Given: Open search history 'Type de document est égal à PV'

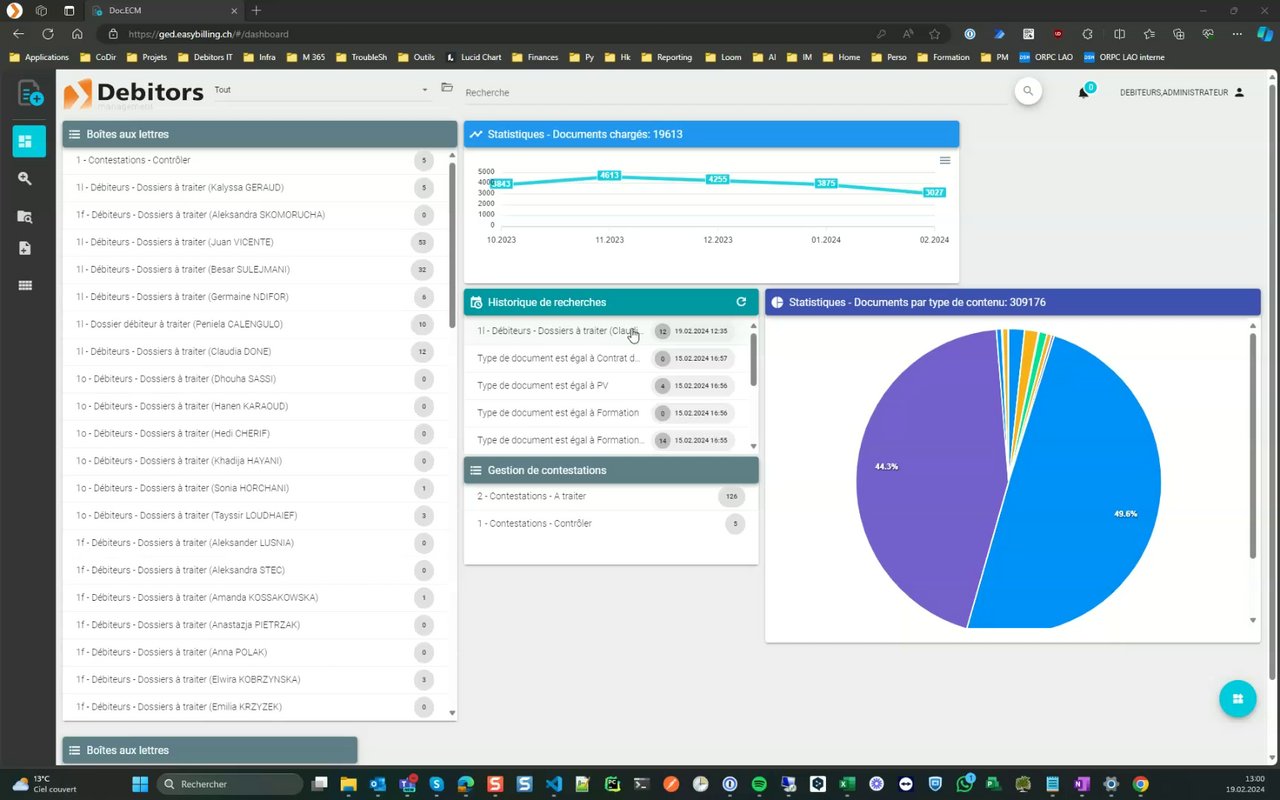Looking at the screenshot, I should click(606, 386).
